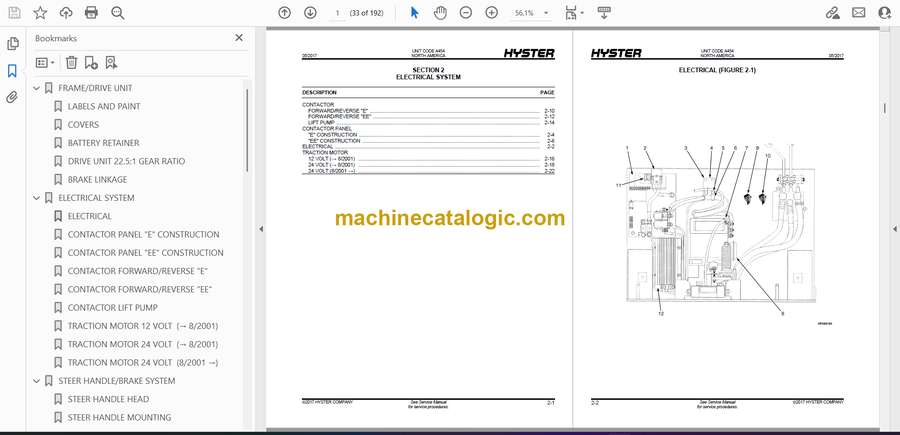Open CONTACTOR FORWARD/REVERSE "E" bookmark
Image resolution: width=900 pixels, height=435 pixels.
coord(138,271)
